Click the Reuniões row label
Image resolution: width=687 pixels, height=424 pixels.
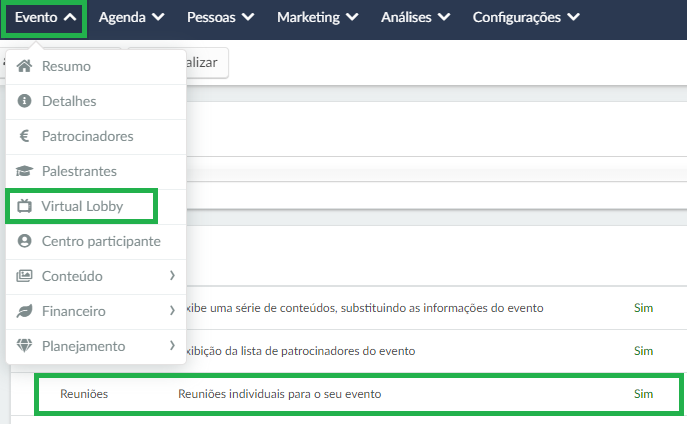click(84, 394)
